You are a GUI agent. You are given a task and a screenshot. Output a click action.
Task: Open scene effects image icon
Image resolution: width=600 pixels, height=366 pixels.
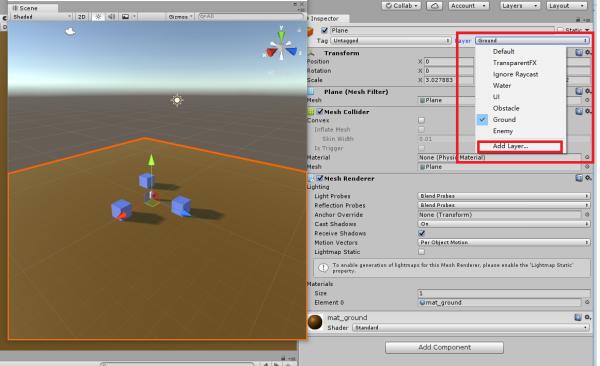(125, 17)
